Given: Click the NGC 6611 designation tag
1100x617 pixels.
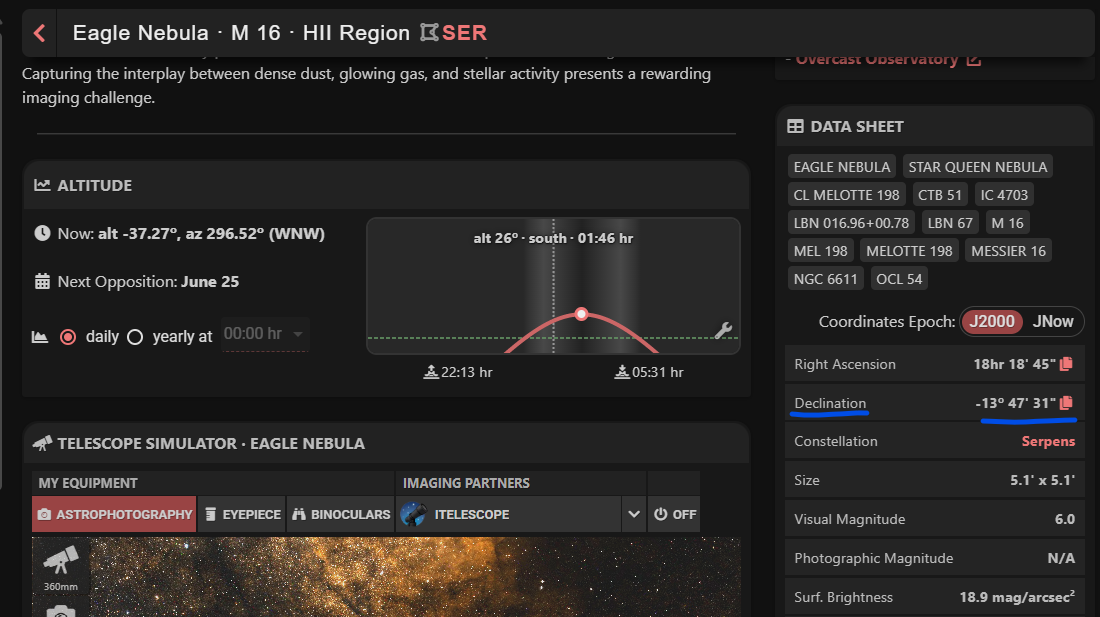Looking at the screenshot, I should tap(825, 279).
